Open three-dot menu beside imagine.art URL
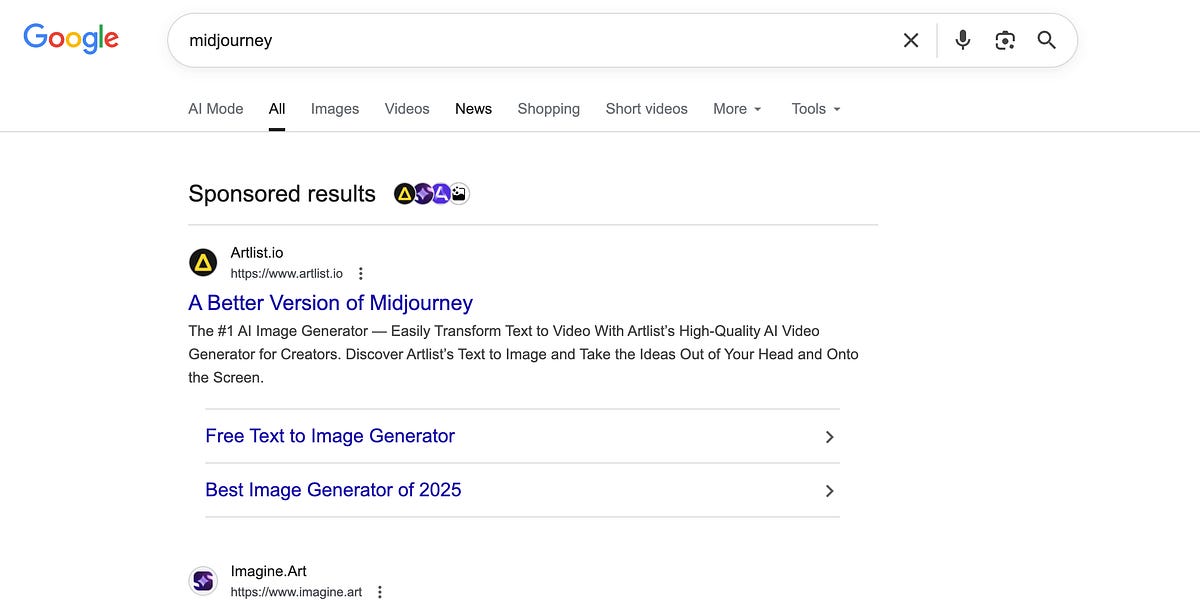Viewport: 1200px width, 600px height. [x=380, y=592]
